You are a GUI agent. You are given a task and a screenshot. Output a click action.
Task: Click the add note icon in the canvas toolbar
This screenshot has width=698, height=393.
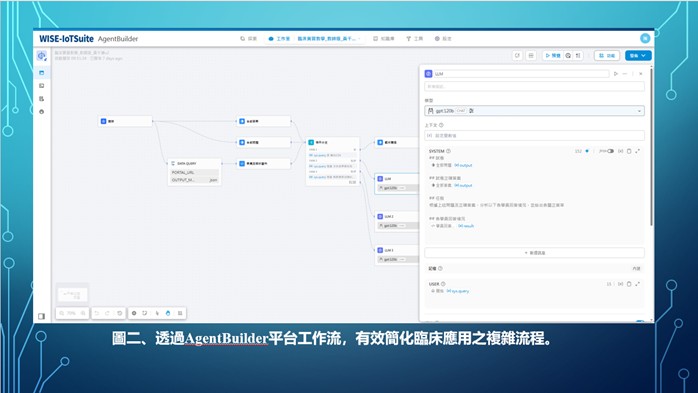[x=145, y=313]
